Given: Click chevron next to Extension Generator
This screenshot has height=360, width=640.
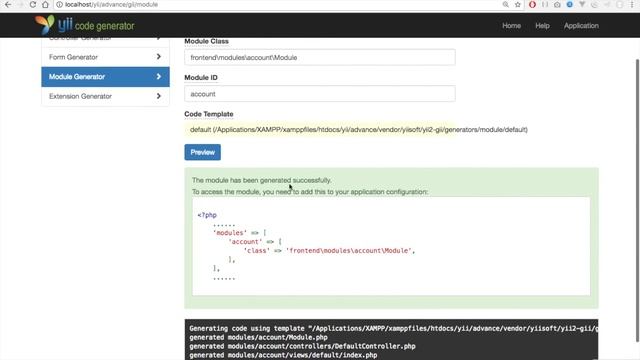Looking at the screenshot, I should click(x=159, y=96).
